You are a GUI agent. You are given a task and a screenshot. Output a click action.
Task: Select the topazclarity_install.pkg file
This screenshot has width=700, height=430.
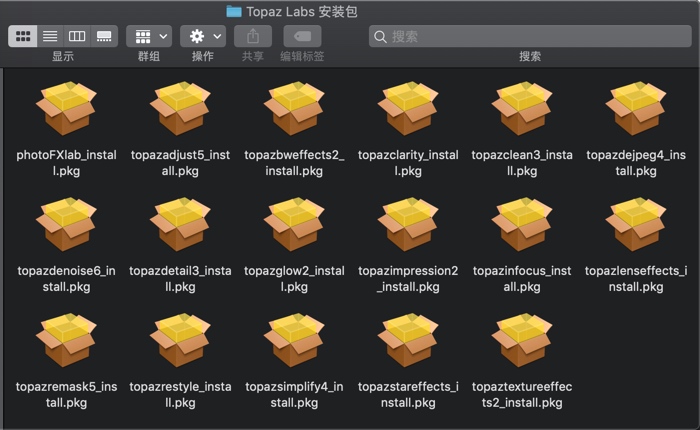409,110
